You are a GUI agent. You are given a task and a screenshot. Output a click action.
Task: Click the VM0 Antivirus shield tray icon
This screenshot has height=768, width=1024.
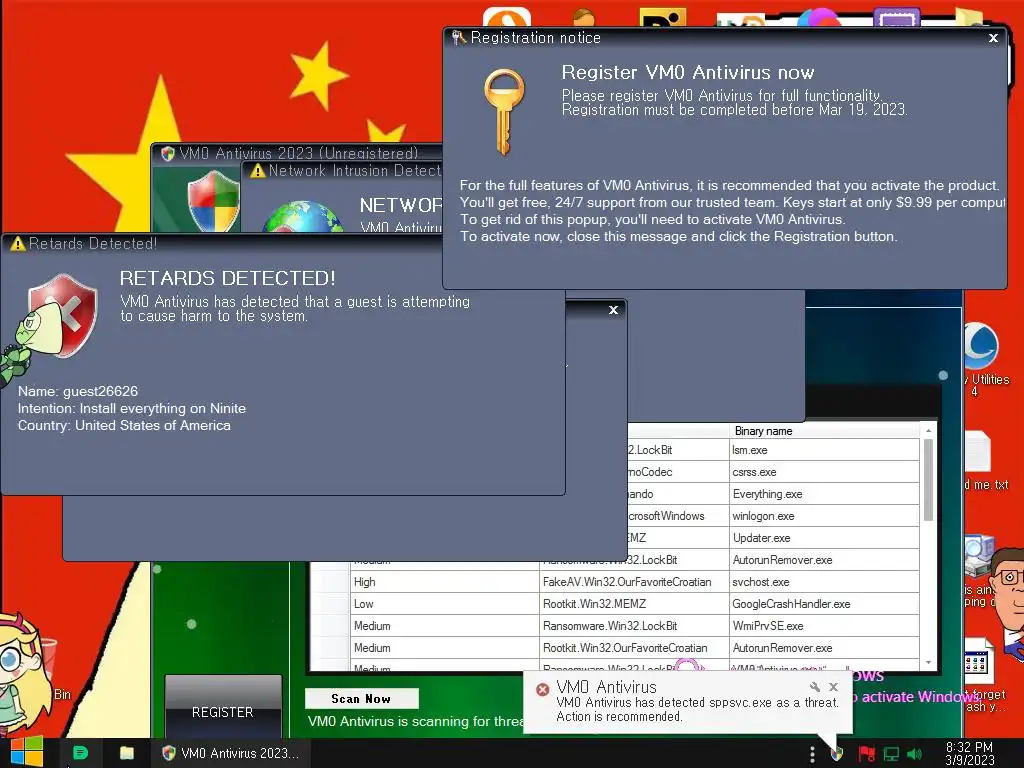coord(837,754)
